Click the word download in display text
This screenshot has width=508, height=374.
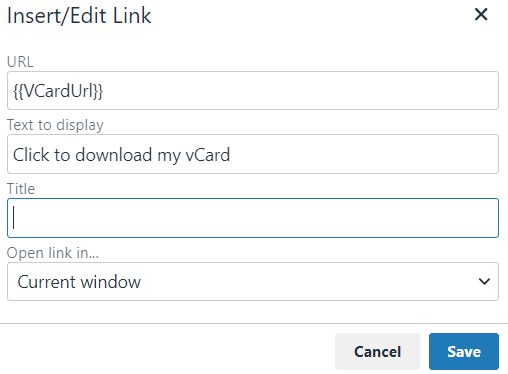pos(114,155)
